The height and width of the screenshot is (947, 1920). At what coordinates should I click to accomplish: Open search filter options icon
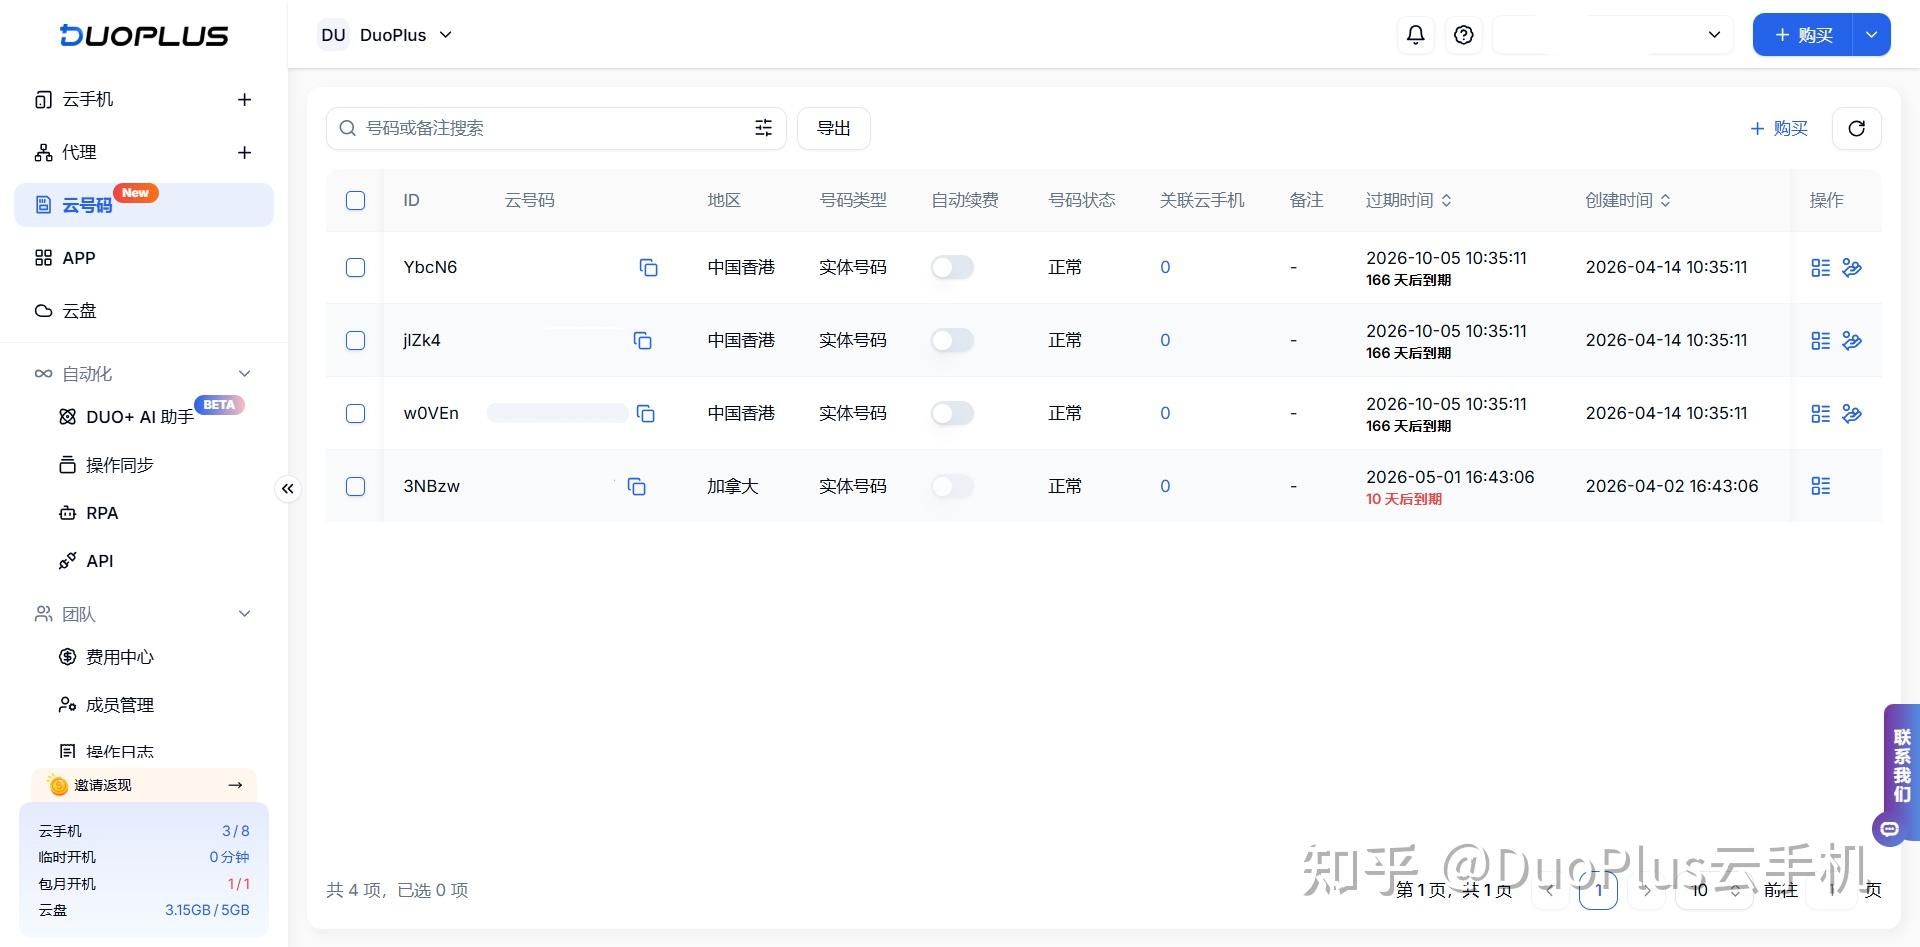click(763, 128)
